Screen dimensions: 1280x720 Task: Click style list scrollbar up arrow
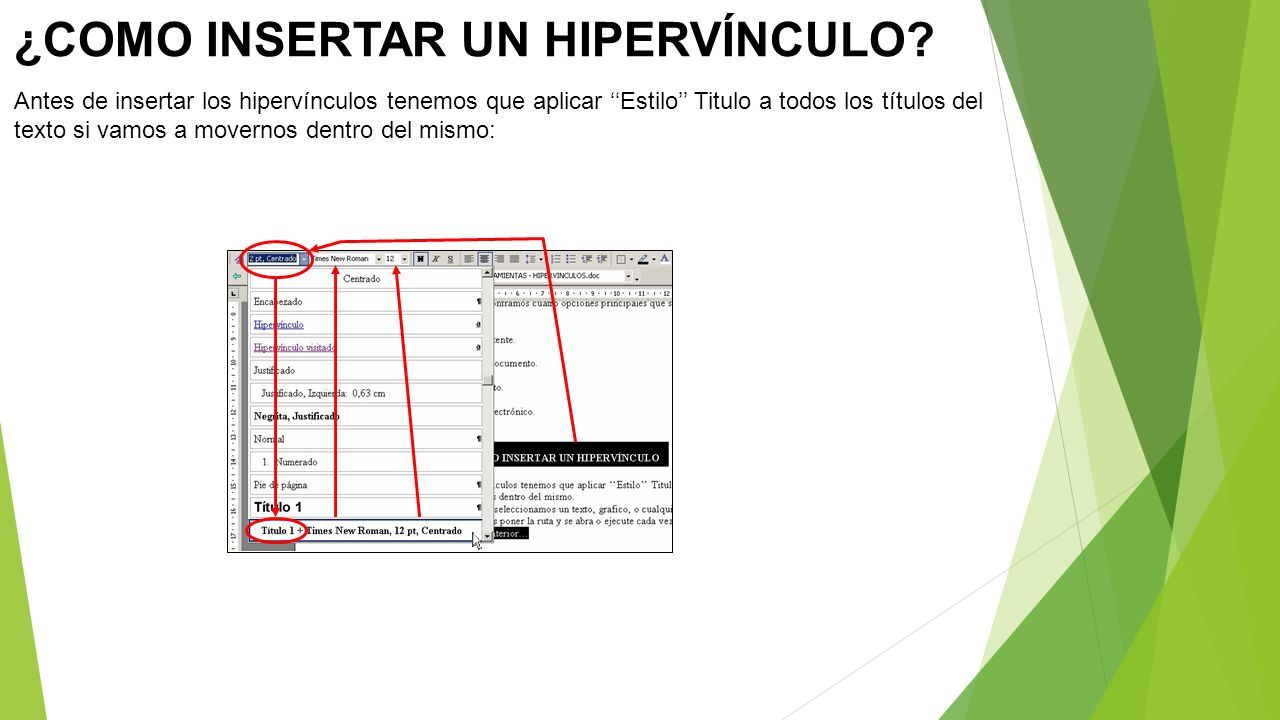[488, 272]
